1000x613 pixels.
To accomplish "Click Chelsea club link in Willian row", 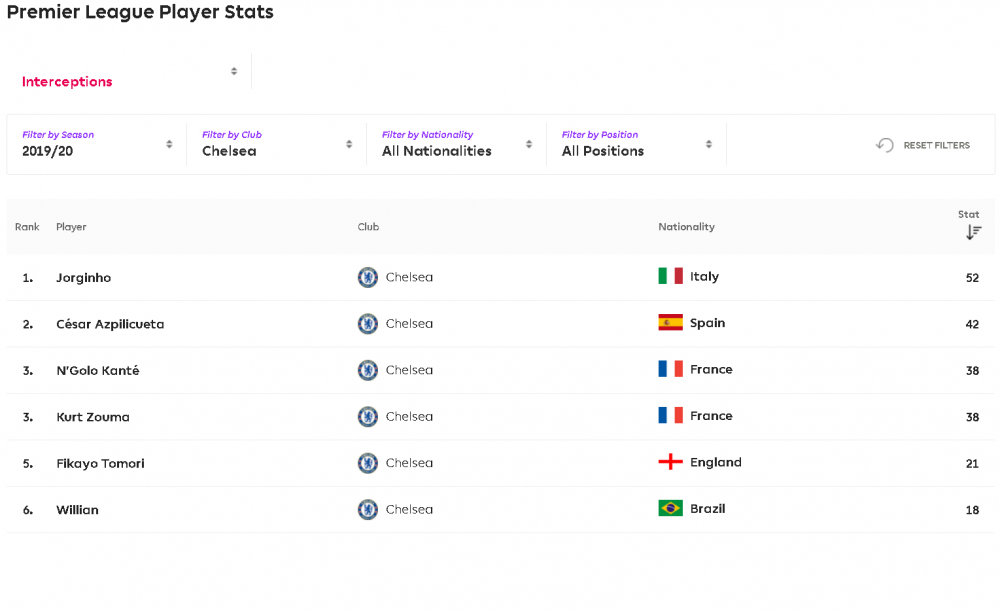I will click(409, 509).
